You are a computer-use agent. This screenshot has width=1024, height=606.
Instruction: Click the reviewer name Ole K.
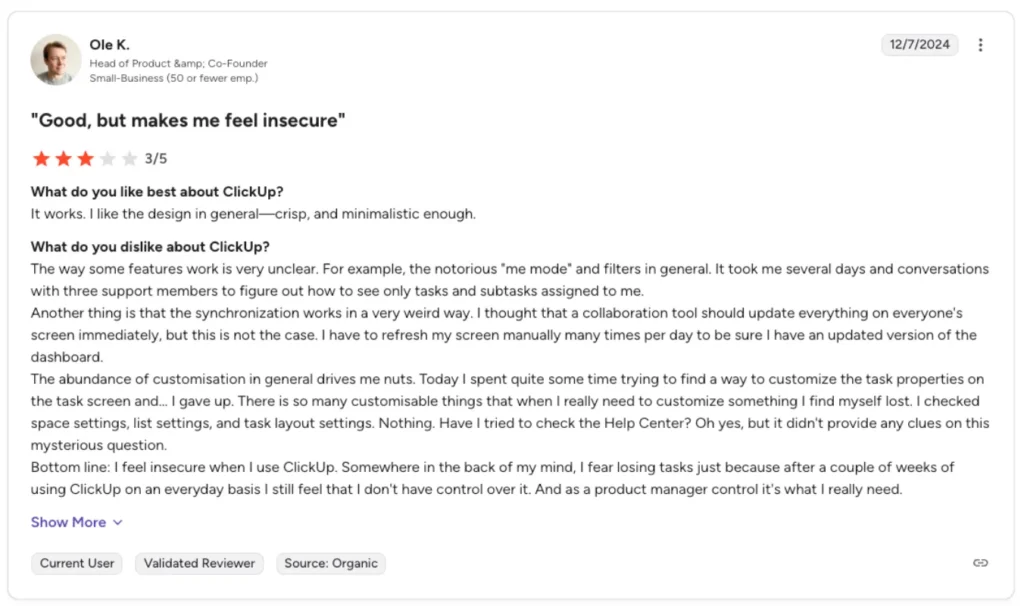(x=110, y=44)
